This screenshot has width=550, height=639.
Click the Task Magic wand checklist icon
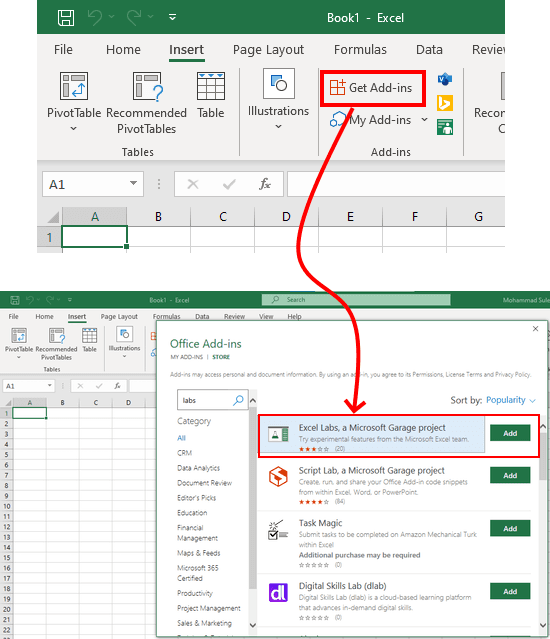point(278,530)
